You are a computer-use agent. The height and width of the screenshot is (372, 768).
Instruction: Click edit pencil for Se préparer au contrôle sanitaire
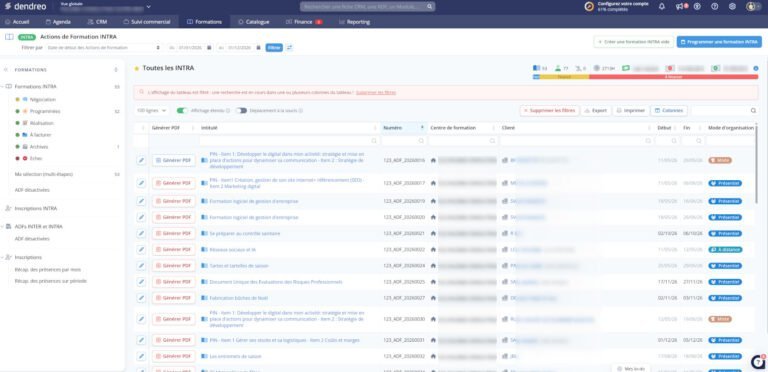click(141, 233)
